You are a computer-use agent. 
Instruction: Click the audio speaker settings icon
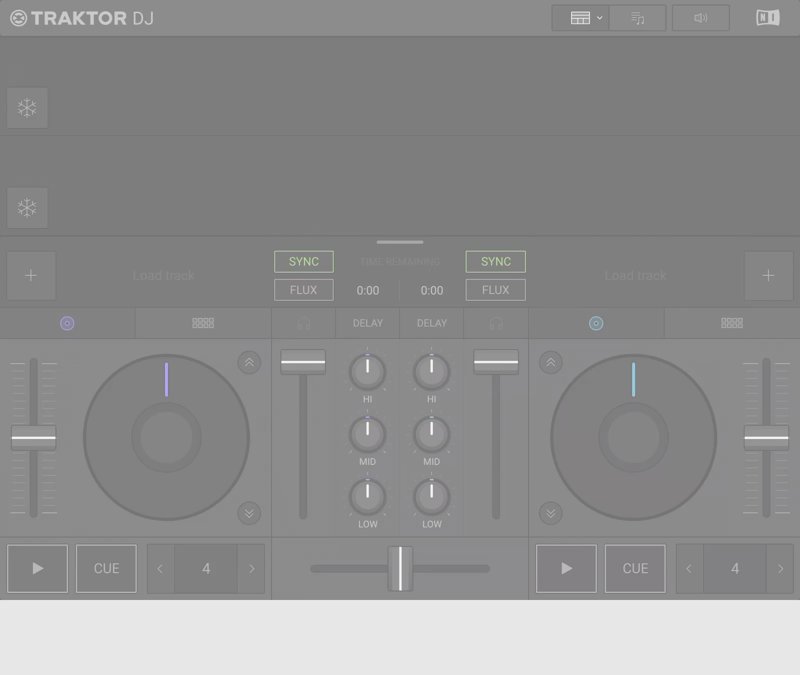[x=700, y=18]
